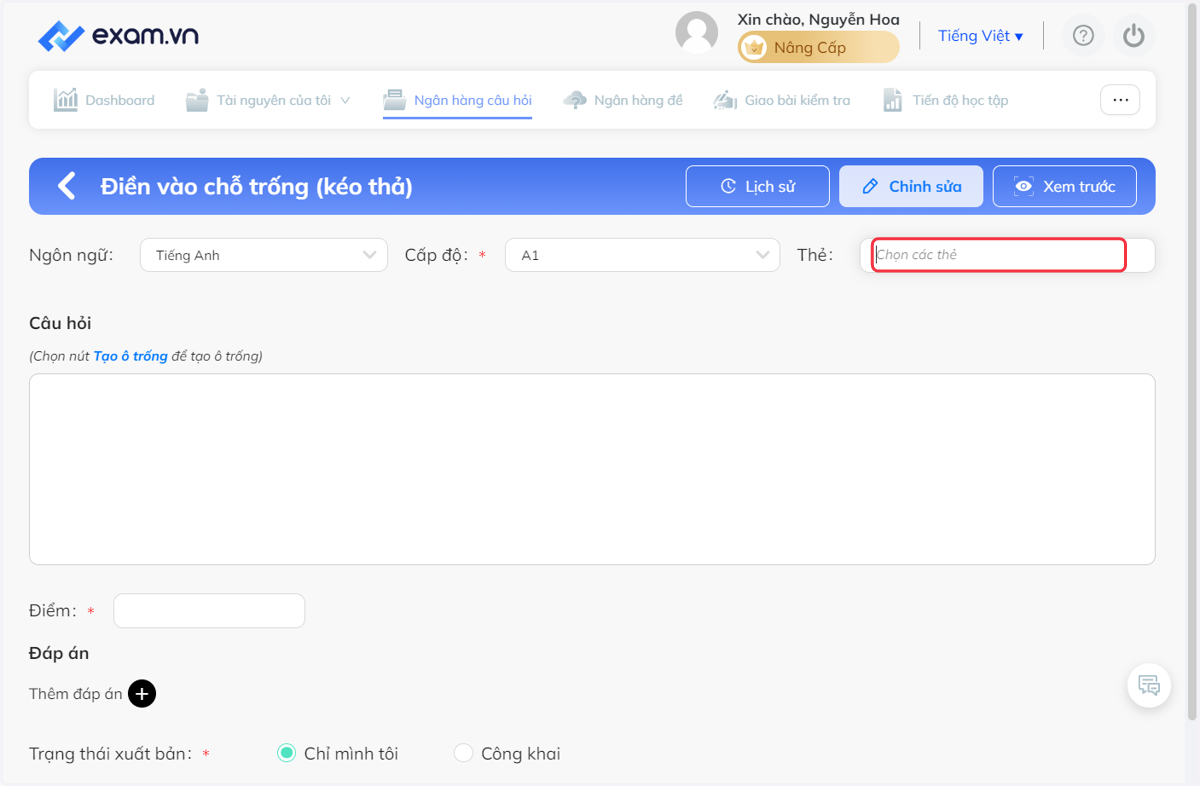Click the back arrow in the header

click(66, 186)
